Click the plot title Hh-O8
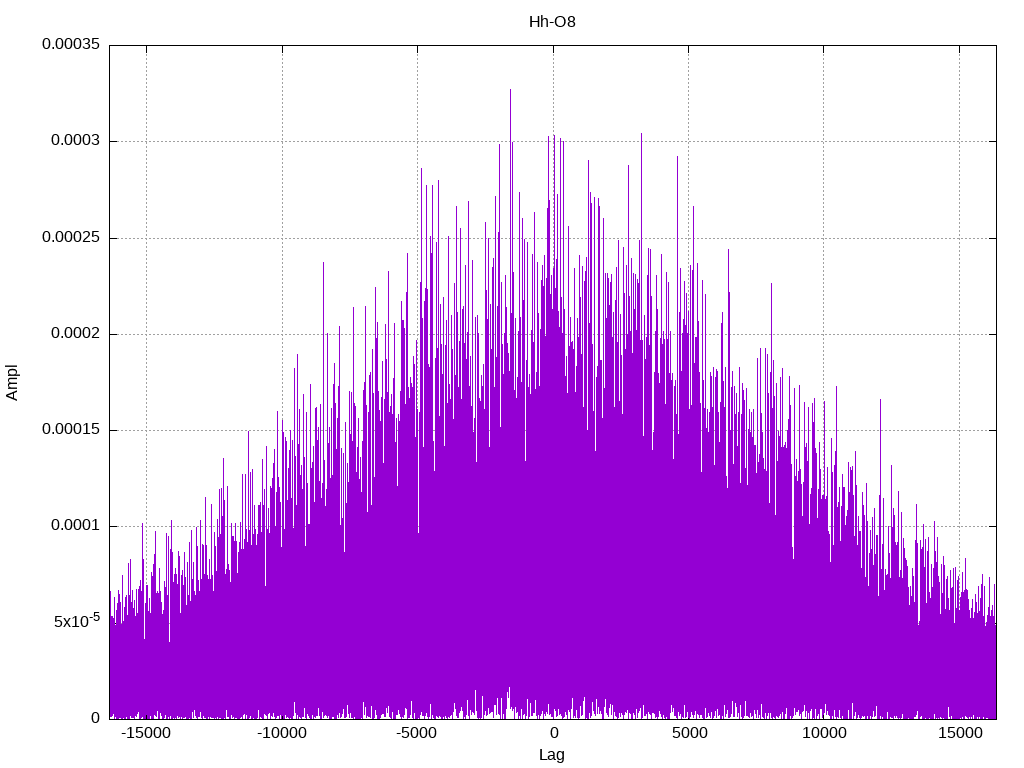Screen dimensions: 1024x768 point(552,22)
